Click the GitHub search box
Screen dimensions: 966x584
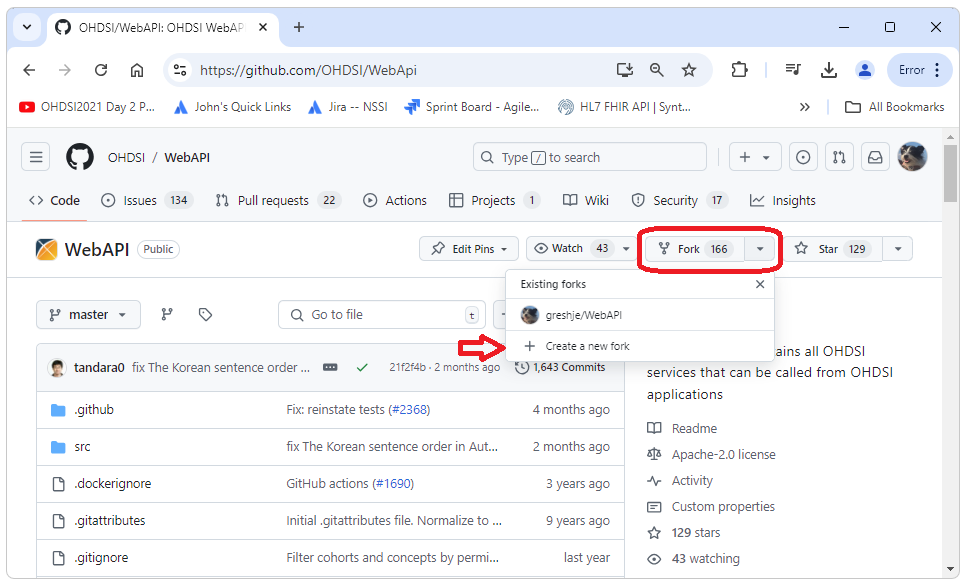click(x=590, y=157)
